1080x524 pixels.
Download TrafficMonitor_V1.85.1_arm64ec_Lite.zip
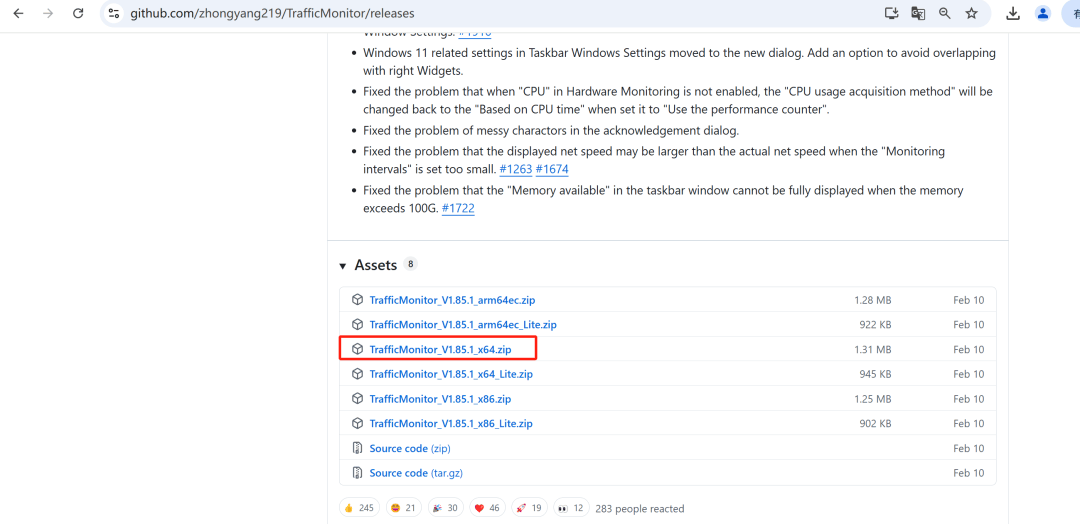463,325
